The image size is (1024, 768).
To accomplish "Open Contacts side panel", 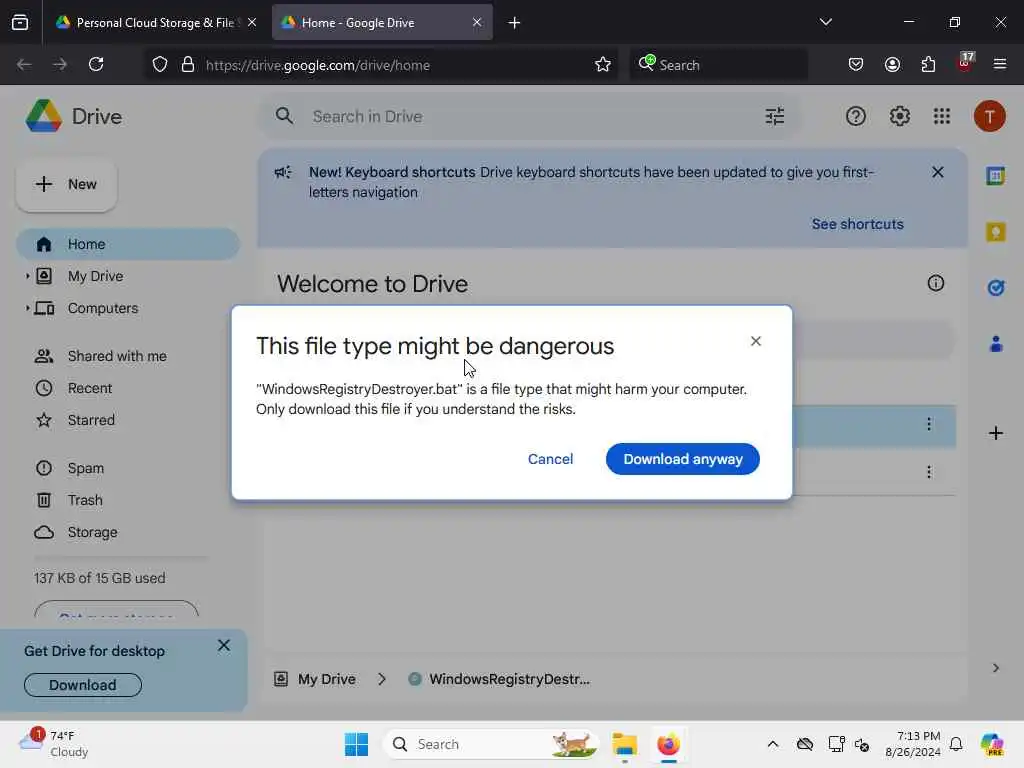I will coord(995,344).
